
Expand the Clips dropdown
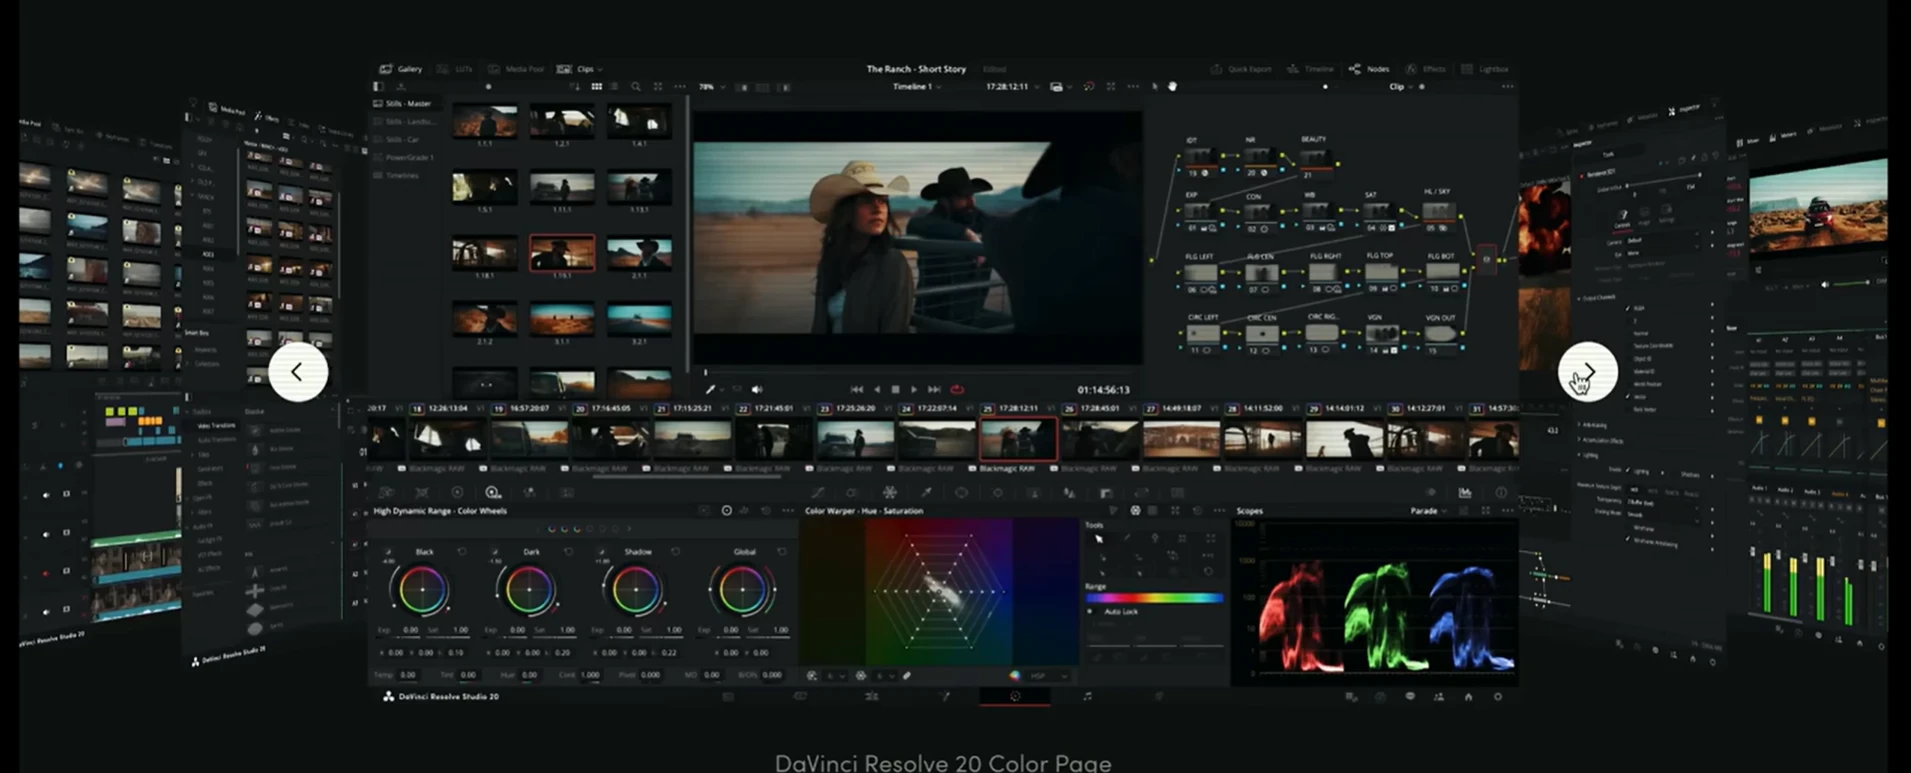[x=580, y=69]
